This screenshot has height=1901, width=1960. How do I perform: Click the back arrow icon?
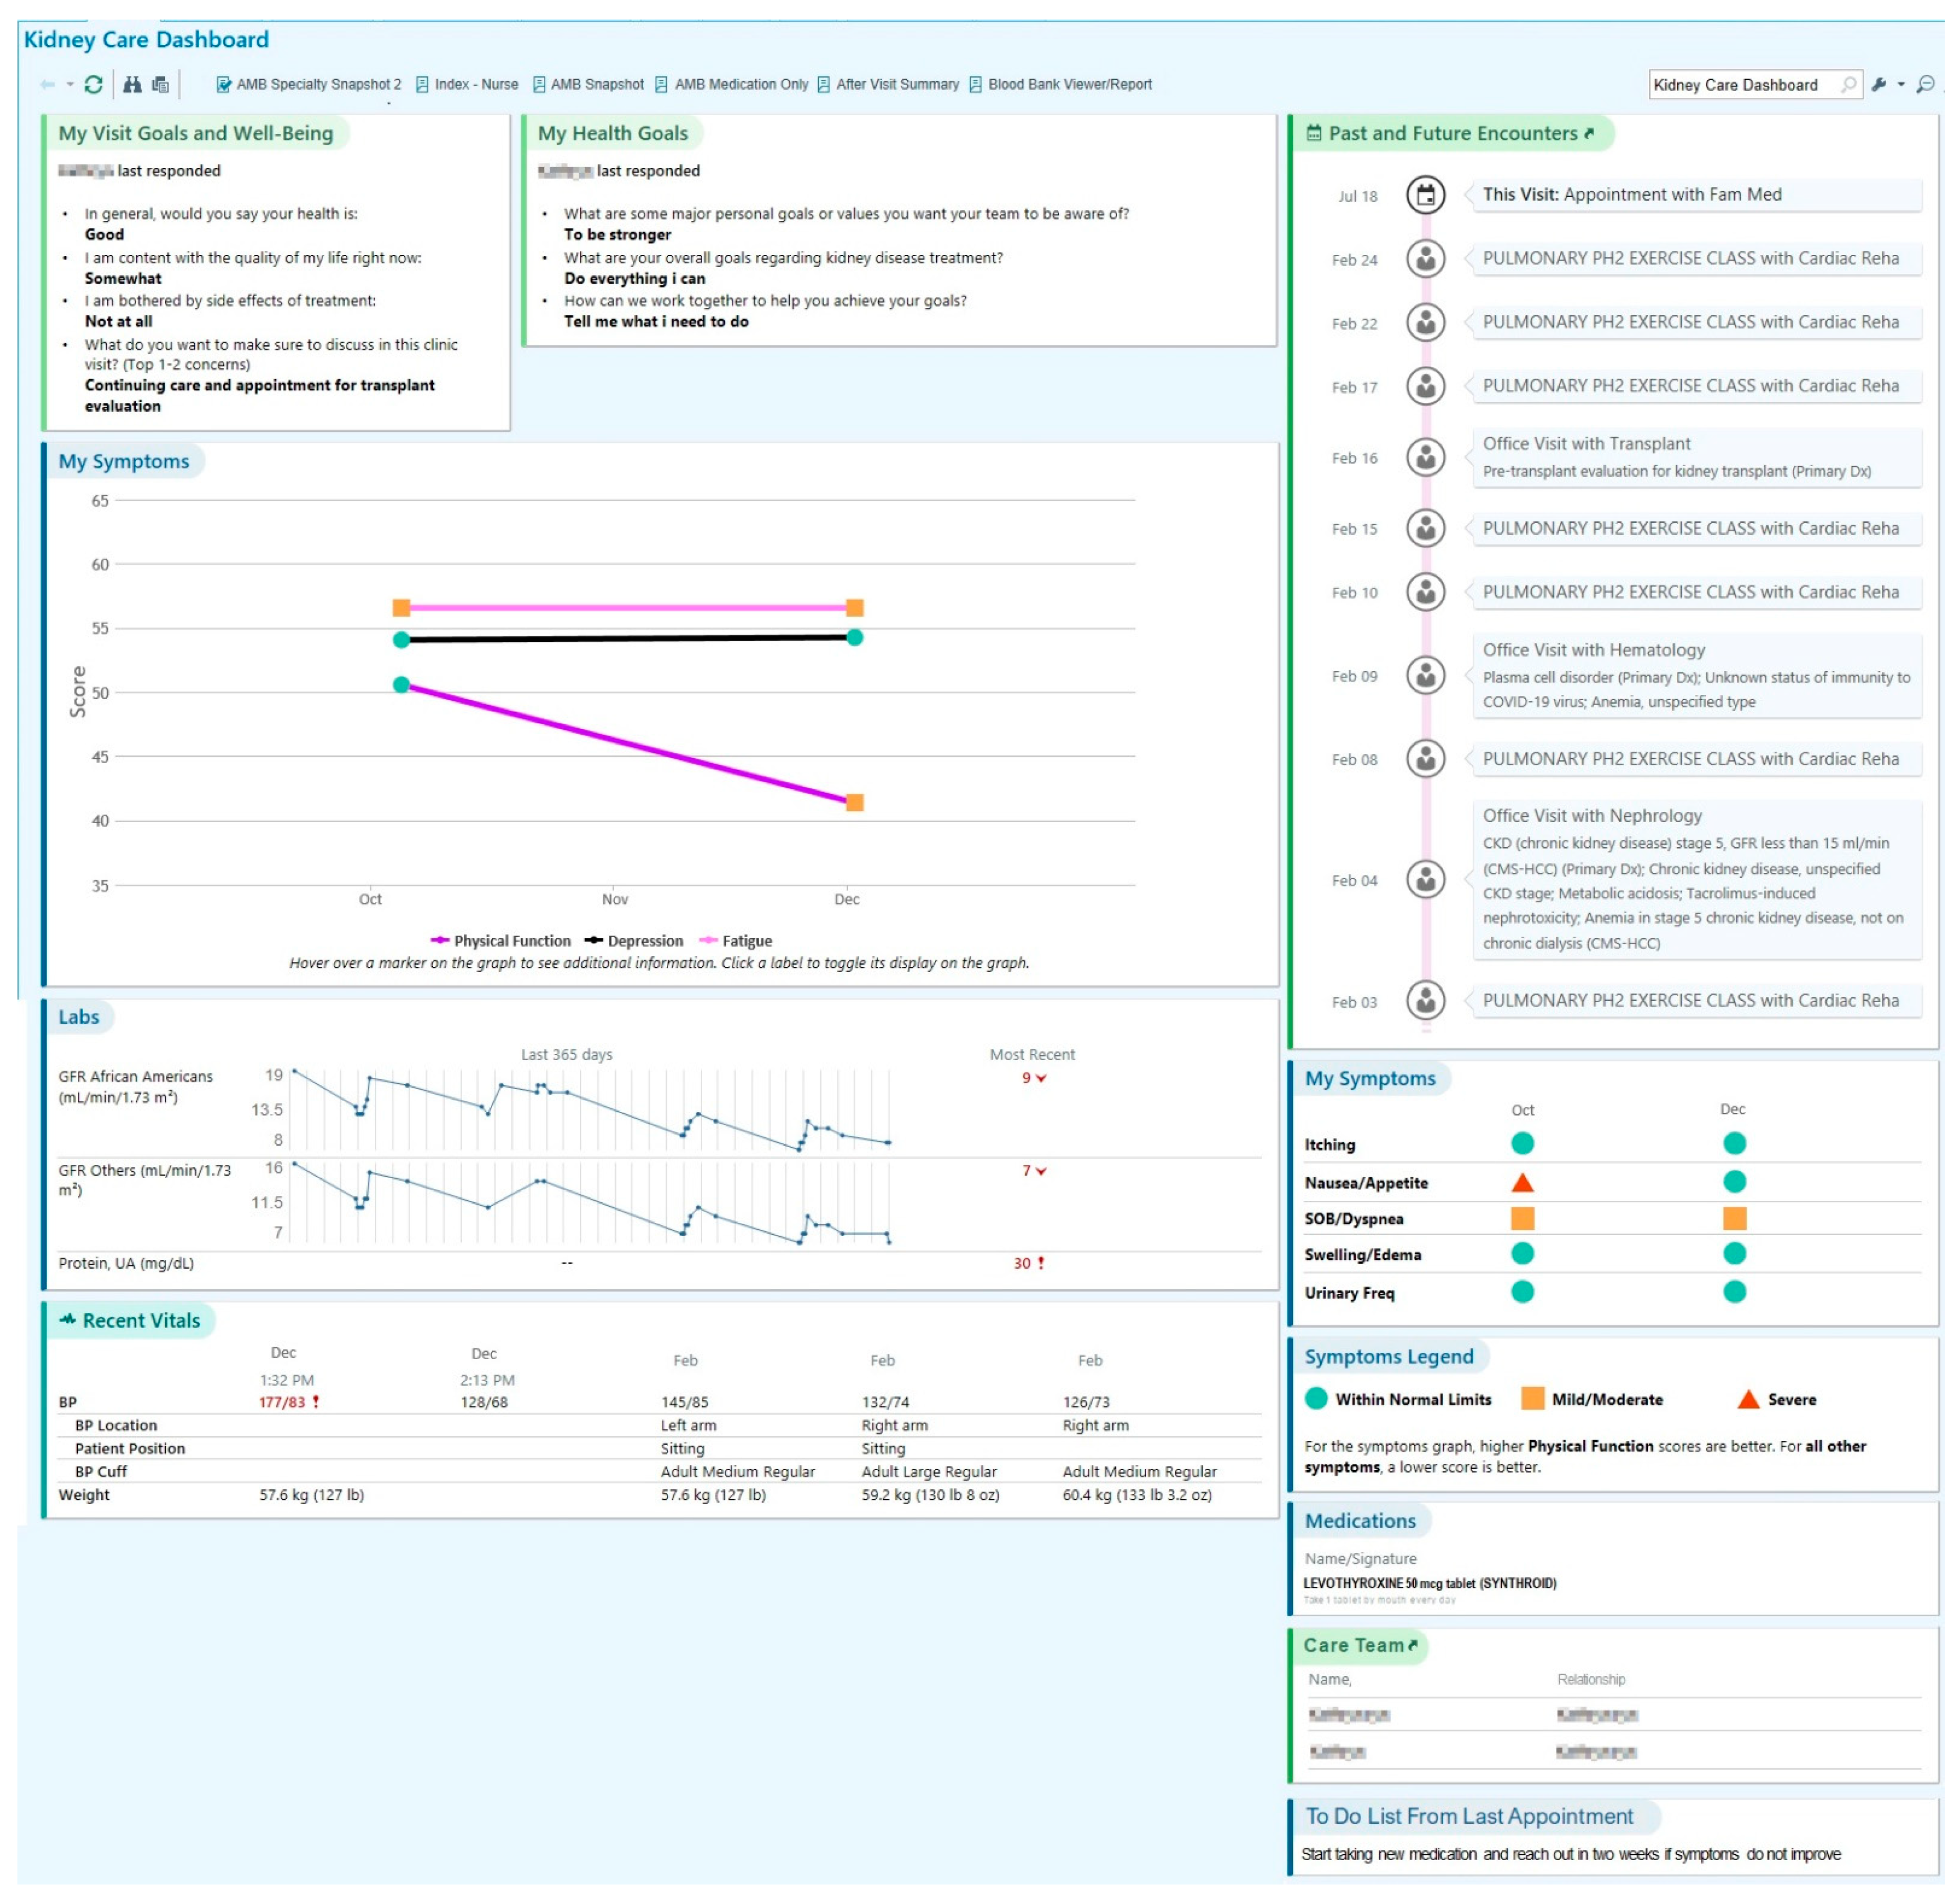47,85
